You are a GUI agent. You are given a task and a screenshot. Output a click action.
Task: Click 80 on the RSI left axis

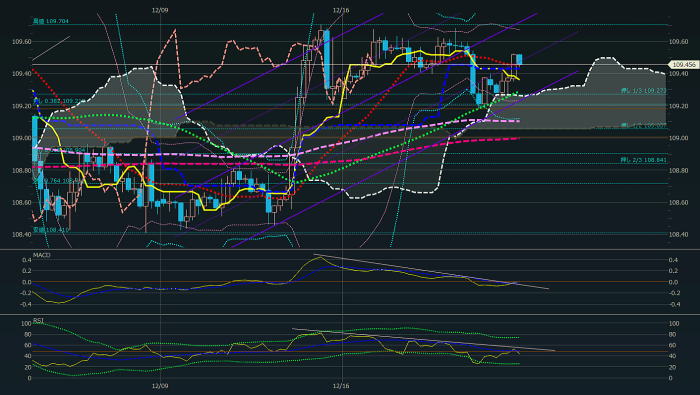click(28, 334)
